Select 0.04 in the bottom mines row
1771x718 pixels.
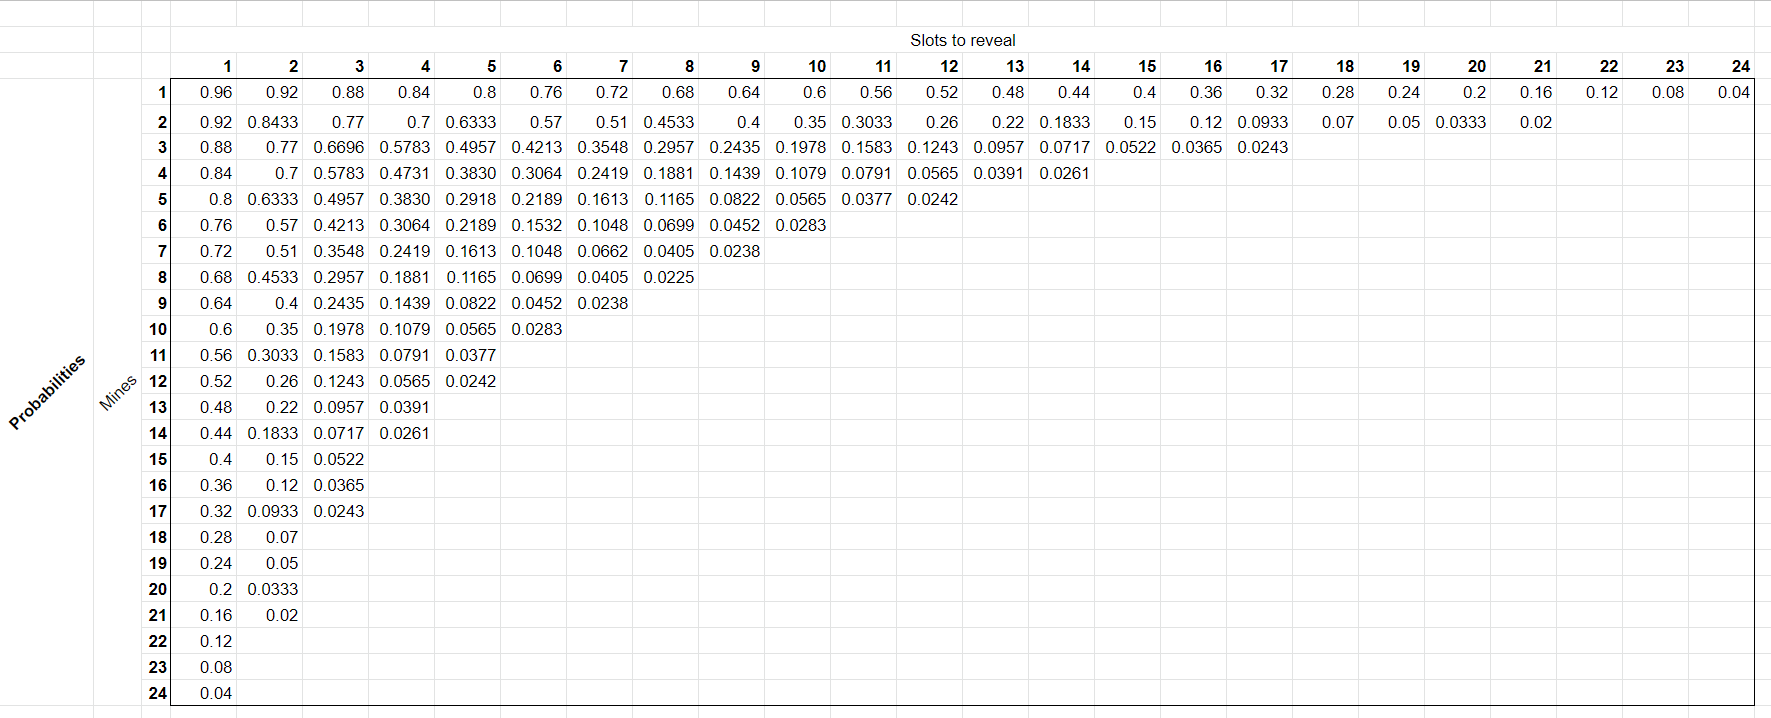coord(215,693)
